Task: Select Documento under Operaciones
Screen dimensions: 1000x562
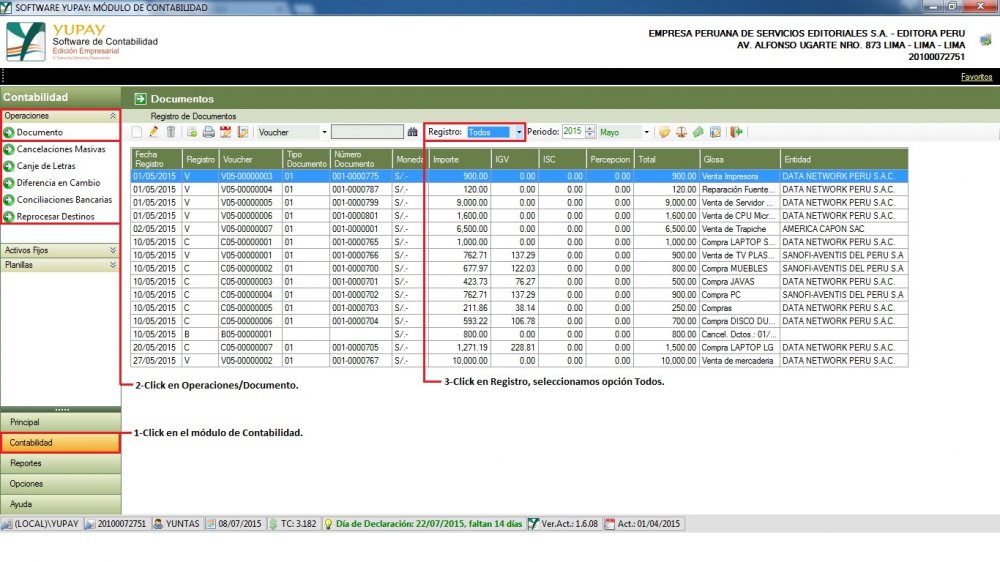Action: click(x=40, y=133)
